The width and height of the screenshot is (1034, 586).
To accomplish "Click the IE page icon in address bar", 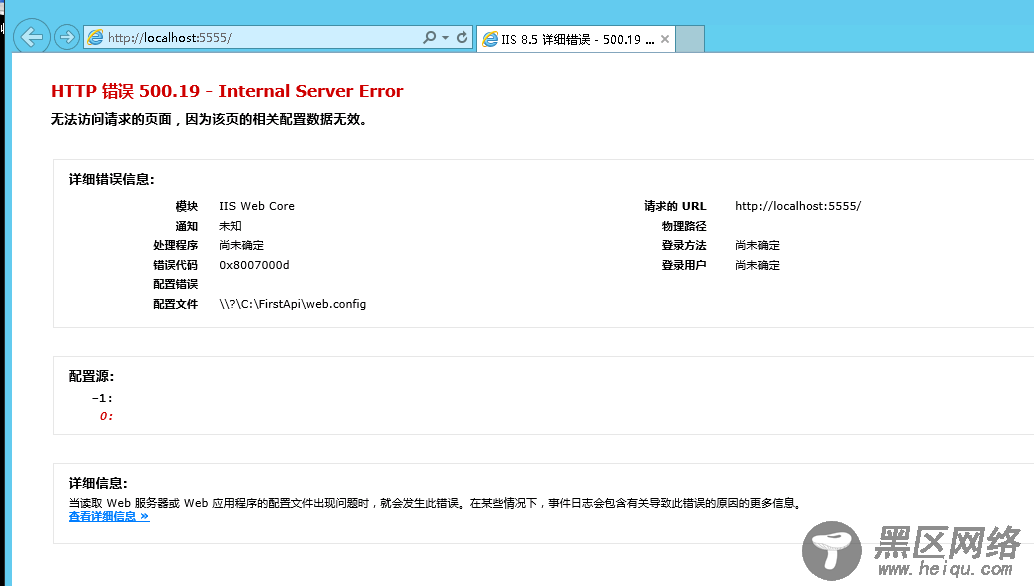I will 96,38.
